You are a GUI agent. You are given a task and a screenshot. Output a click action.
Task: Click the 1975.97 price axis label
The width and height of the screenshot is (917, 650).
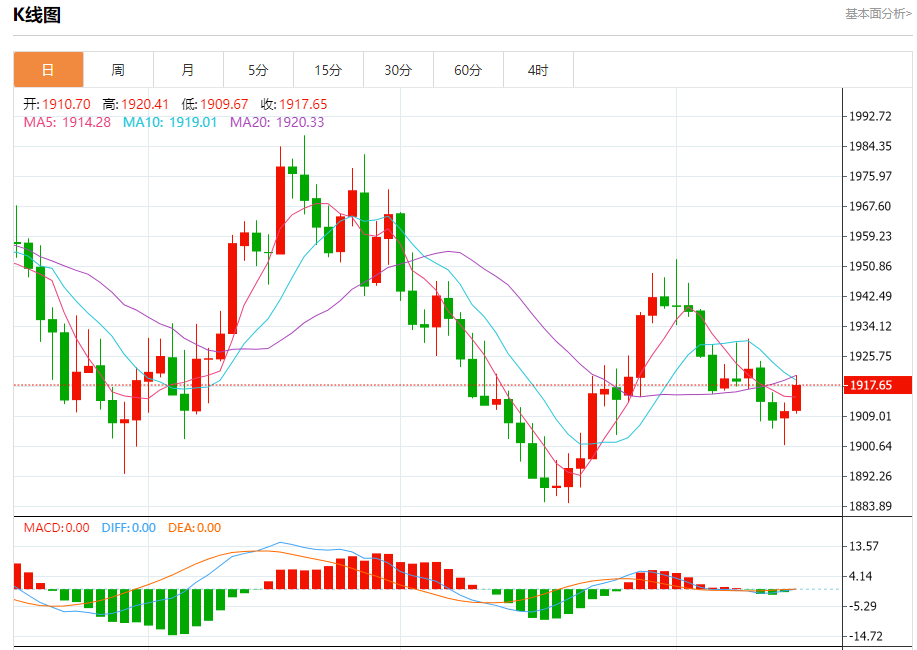[x=870, y=176]
